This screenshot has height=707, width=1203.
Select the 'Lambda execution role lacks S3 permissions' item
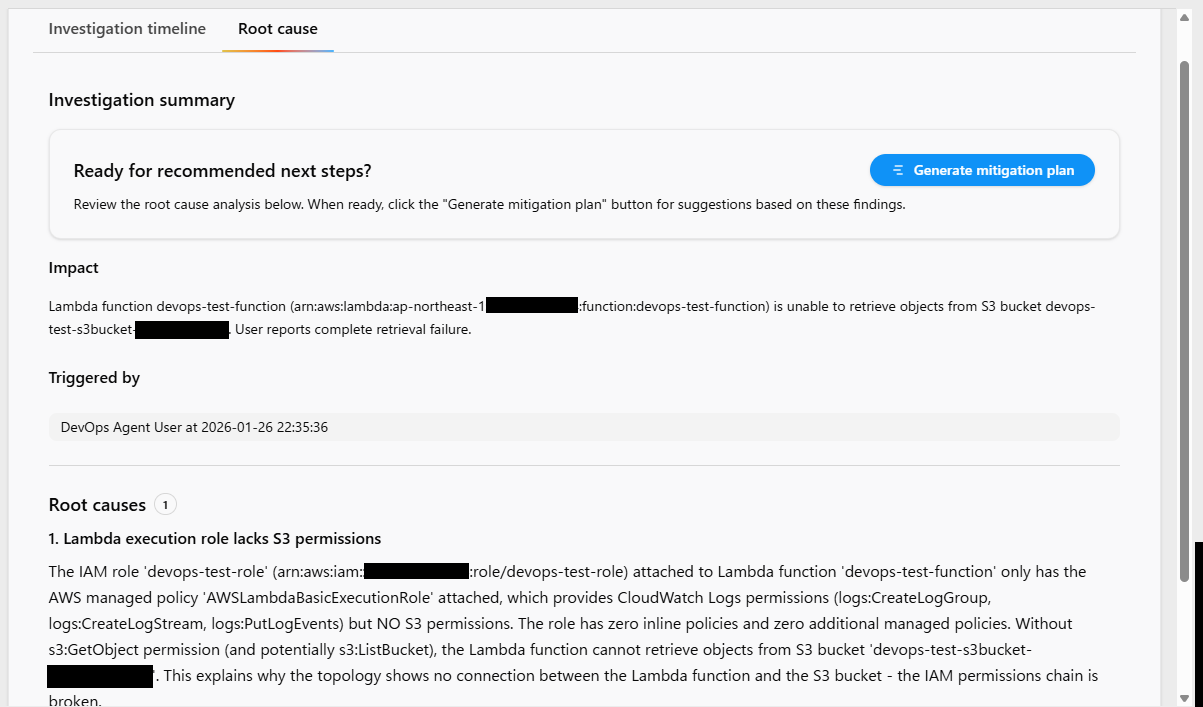214,539
